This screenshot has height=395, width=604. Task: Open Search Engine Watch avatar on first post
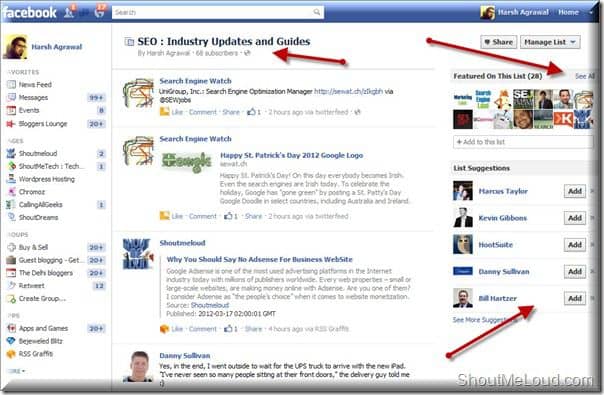(138, 93)
